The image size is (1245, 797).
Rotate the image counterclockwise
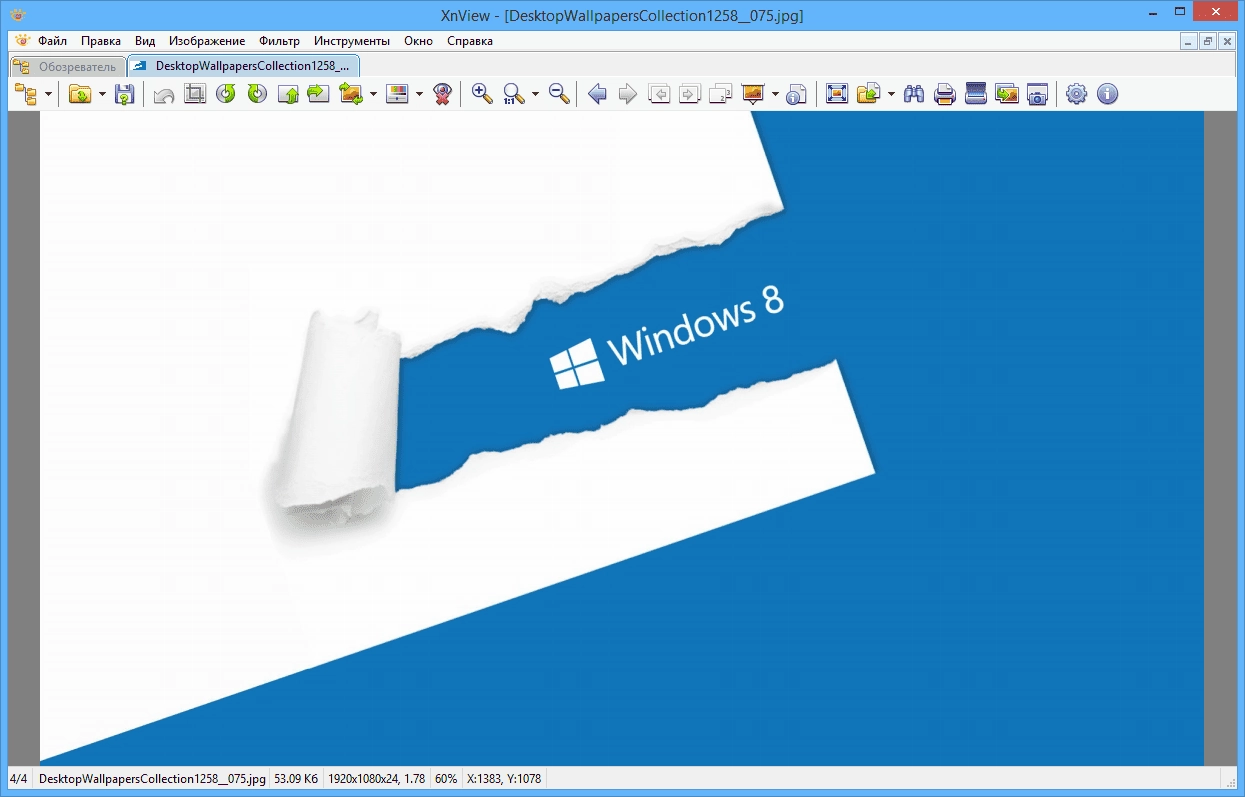coord(226,94)
